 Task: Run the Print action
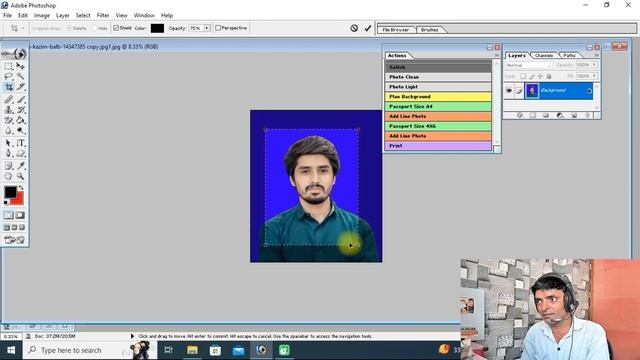point(438,145)
